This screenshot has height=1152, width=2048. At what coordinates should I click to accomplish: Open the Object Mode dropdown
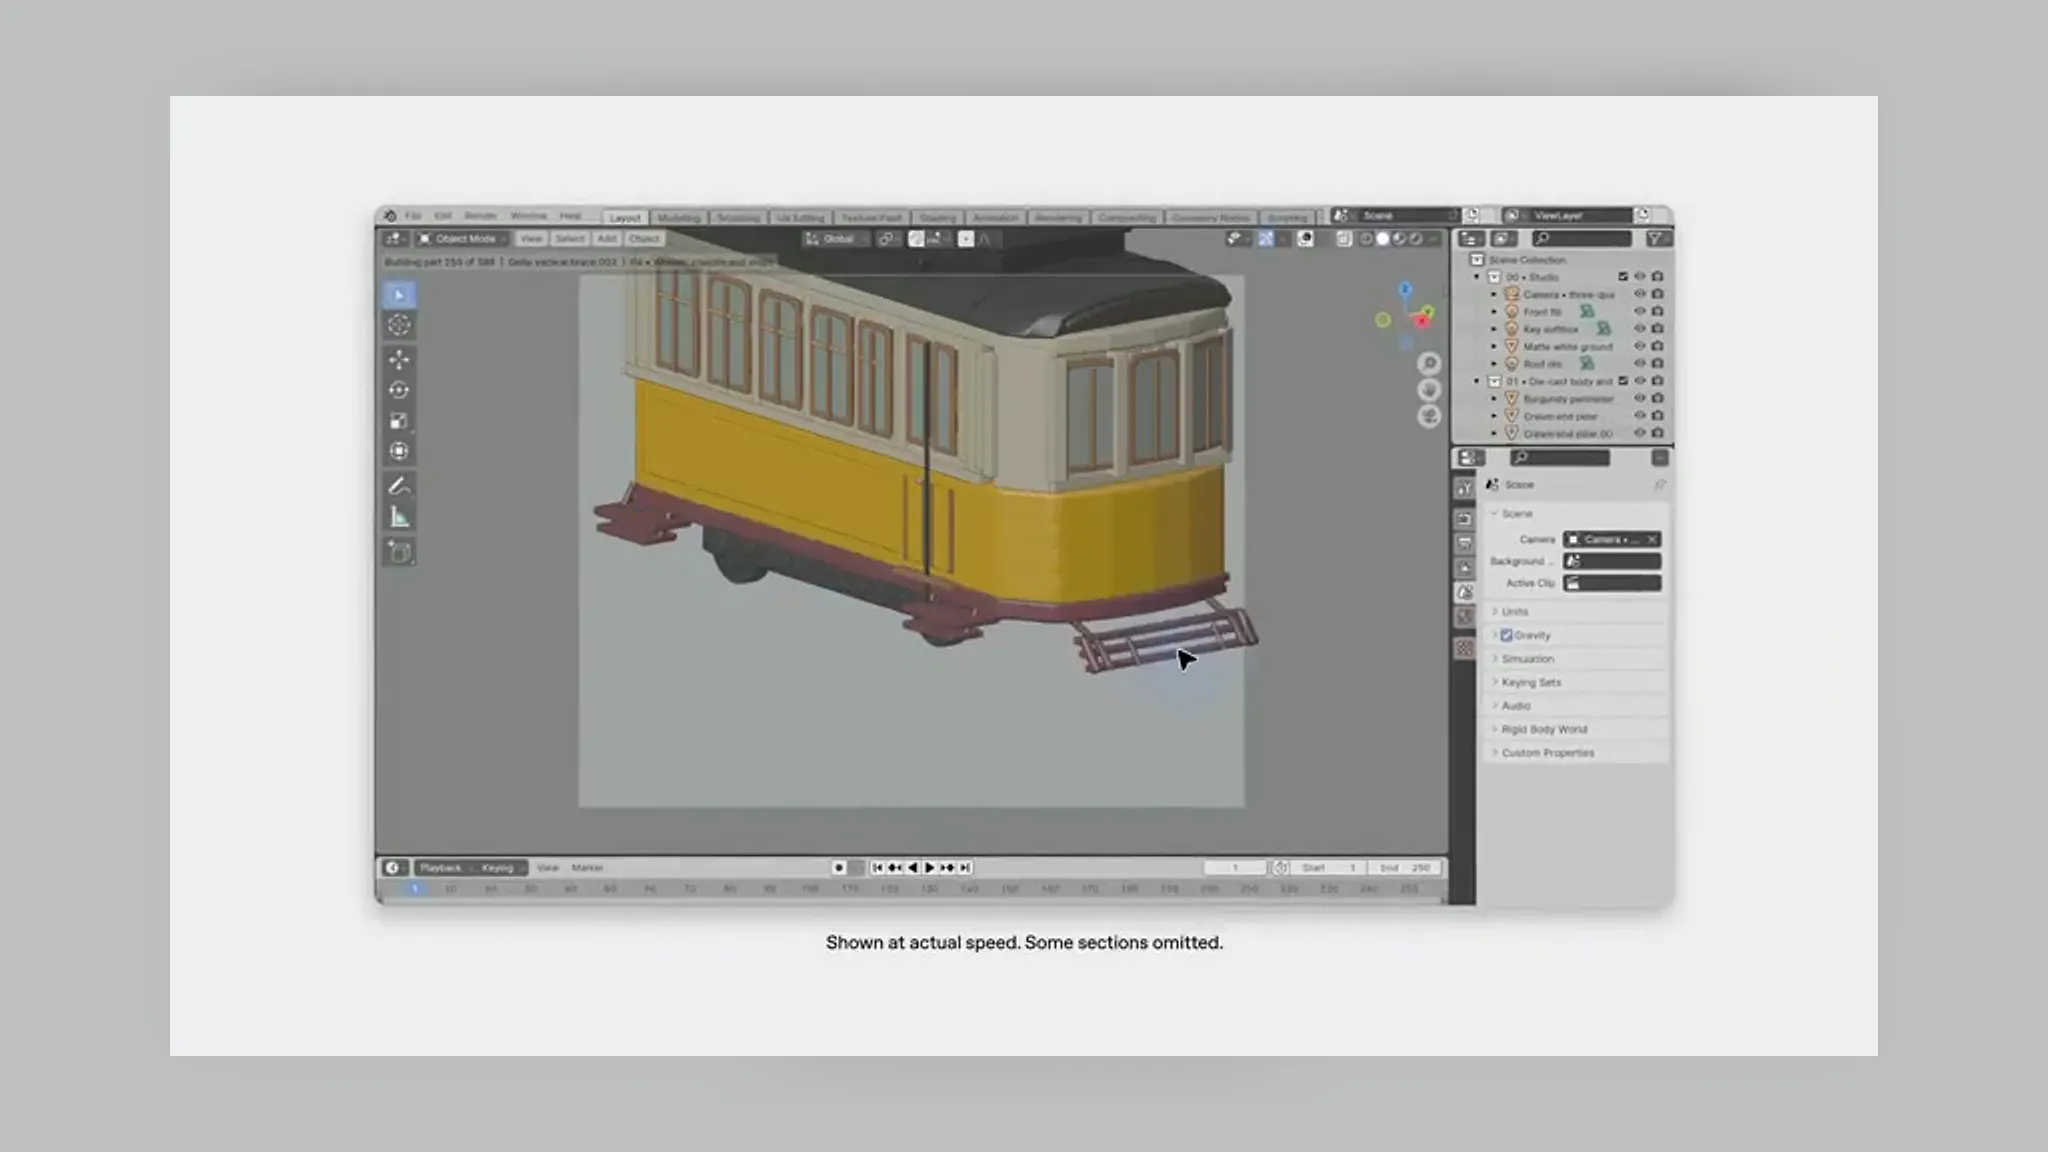coord(463,239)
